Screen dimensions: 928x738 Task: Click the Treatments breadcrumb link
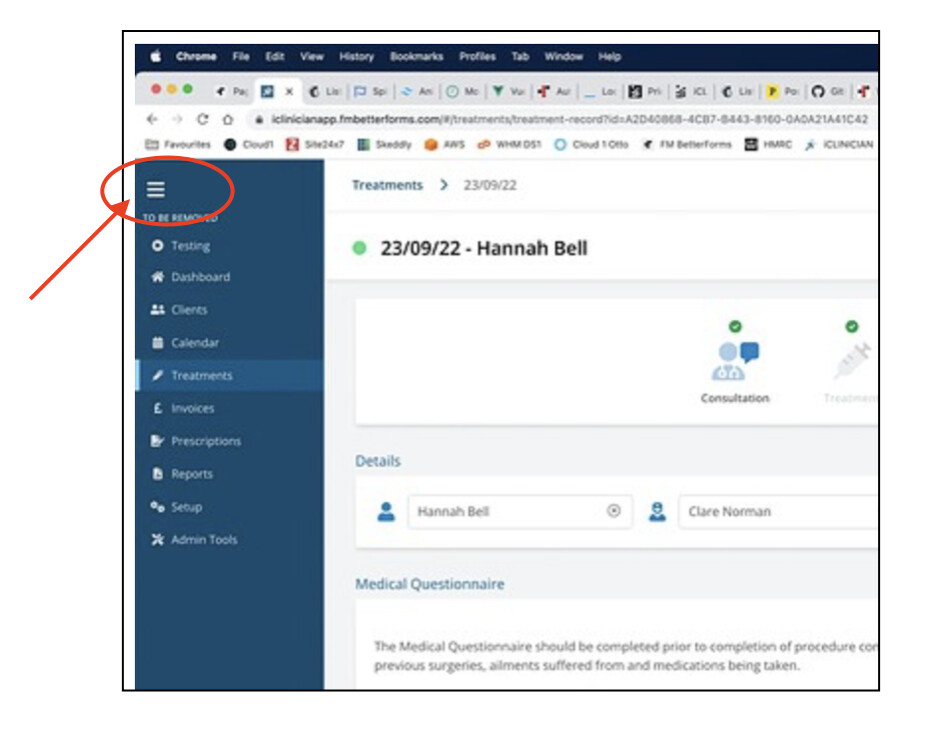coord(387,186)
